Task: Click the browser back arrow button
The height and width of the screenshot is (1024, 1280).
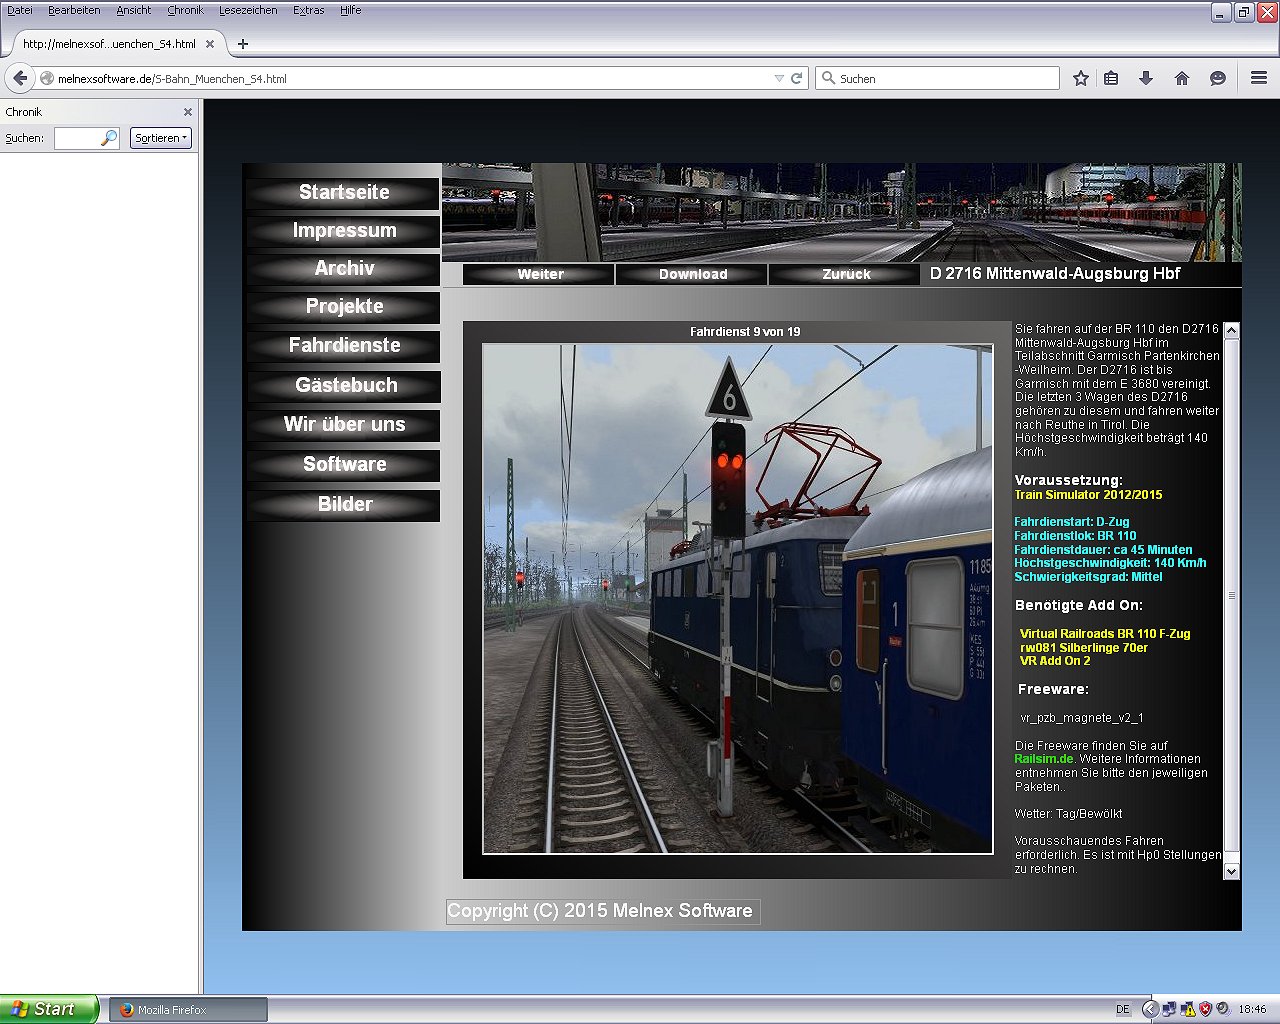Action: (20, 78)
